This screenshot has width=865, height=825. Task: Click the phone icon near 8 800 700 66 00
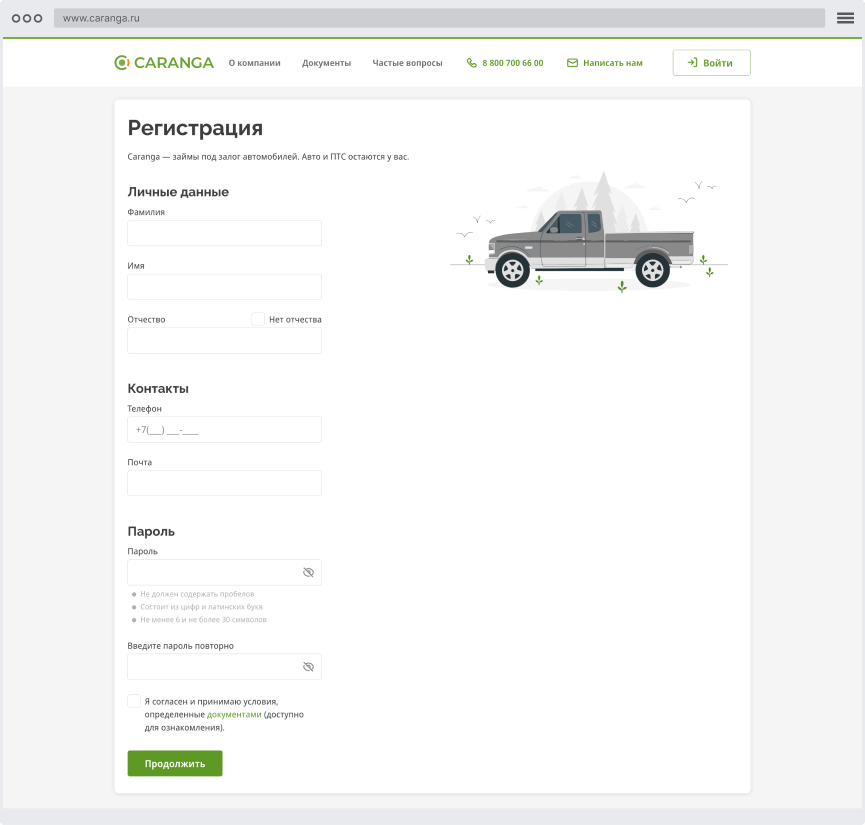pos(472,63)
